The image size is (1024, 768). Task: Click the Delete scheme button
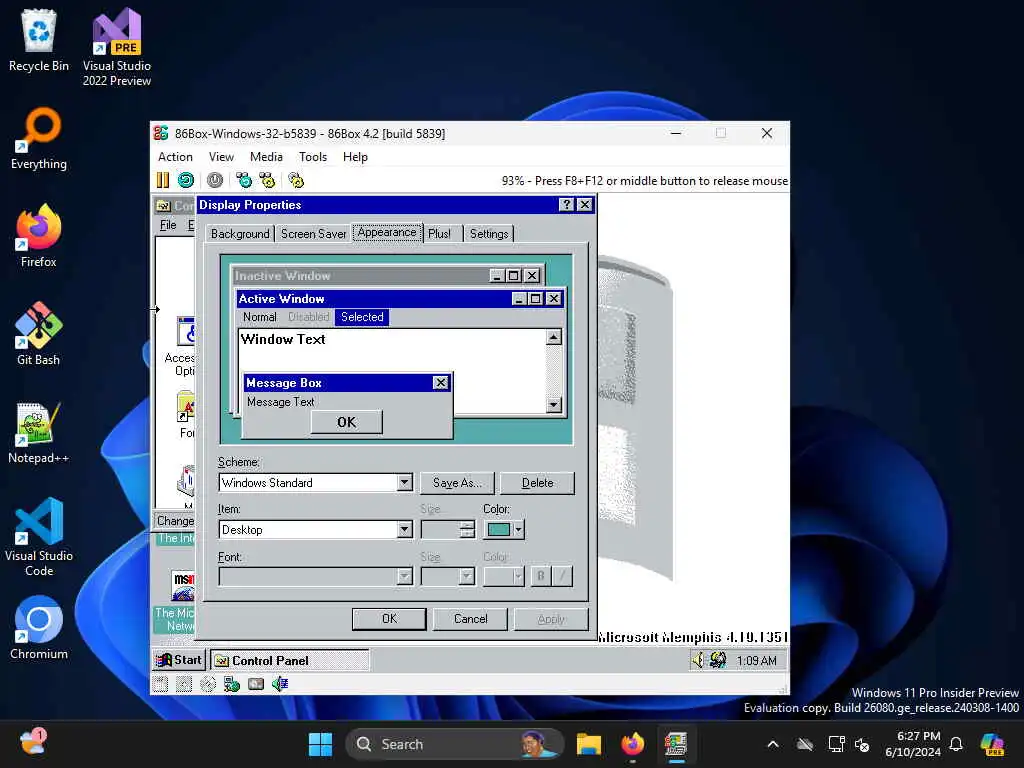(x=537, y=483)
